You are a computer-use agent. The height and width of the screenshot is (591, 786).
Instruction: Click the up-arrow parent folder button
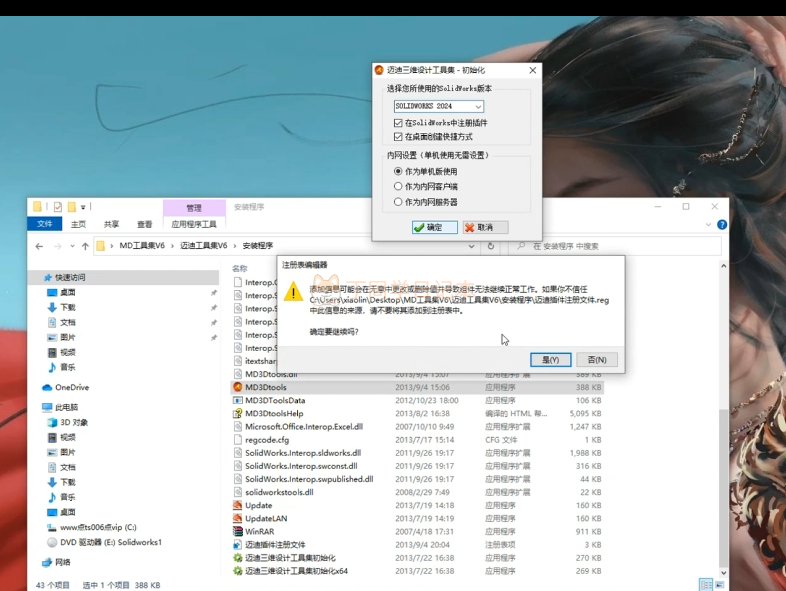pos(87,245)
